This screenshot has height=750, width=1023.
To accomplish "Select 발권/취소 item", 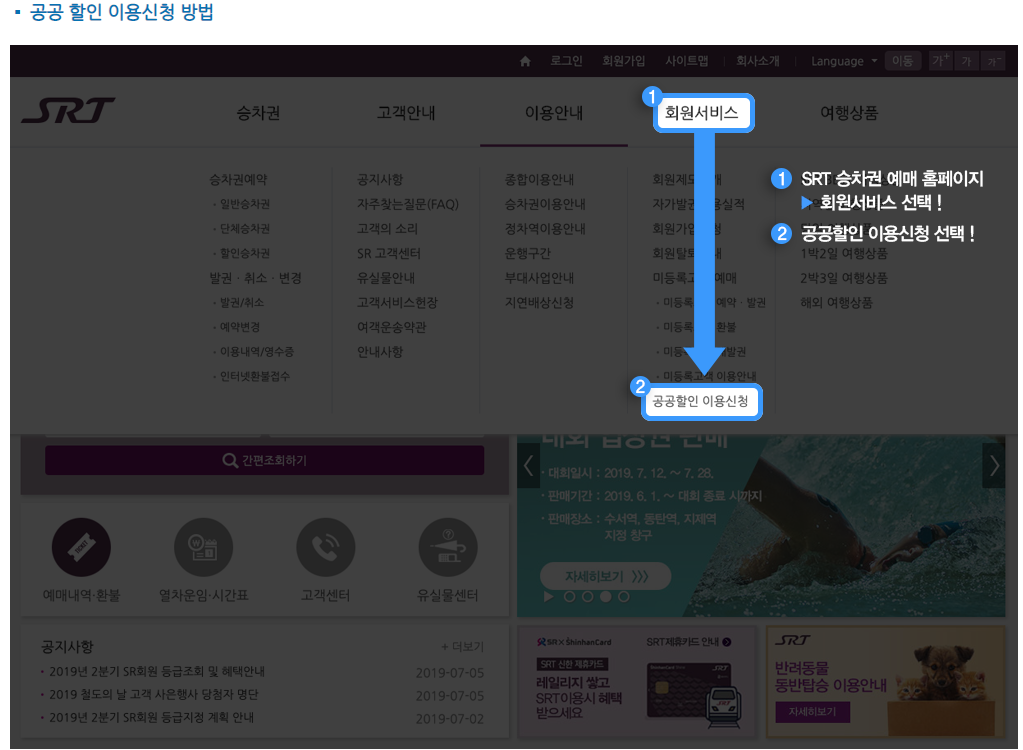I will coord(241,303).
